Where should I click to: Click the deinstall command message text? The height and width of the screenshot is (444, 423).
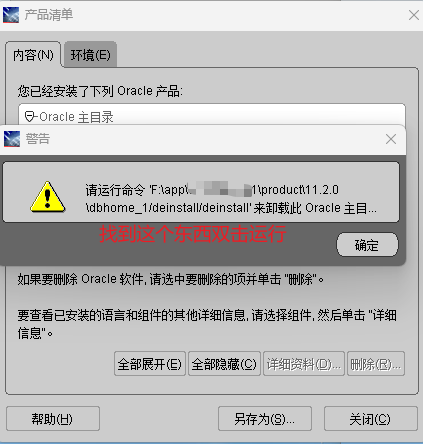coord(231,199)
